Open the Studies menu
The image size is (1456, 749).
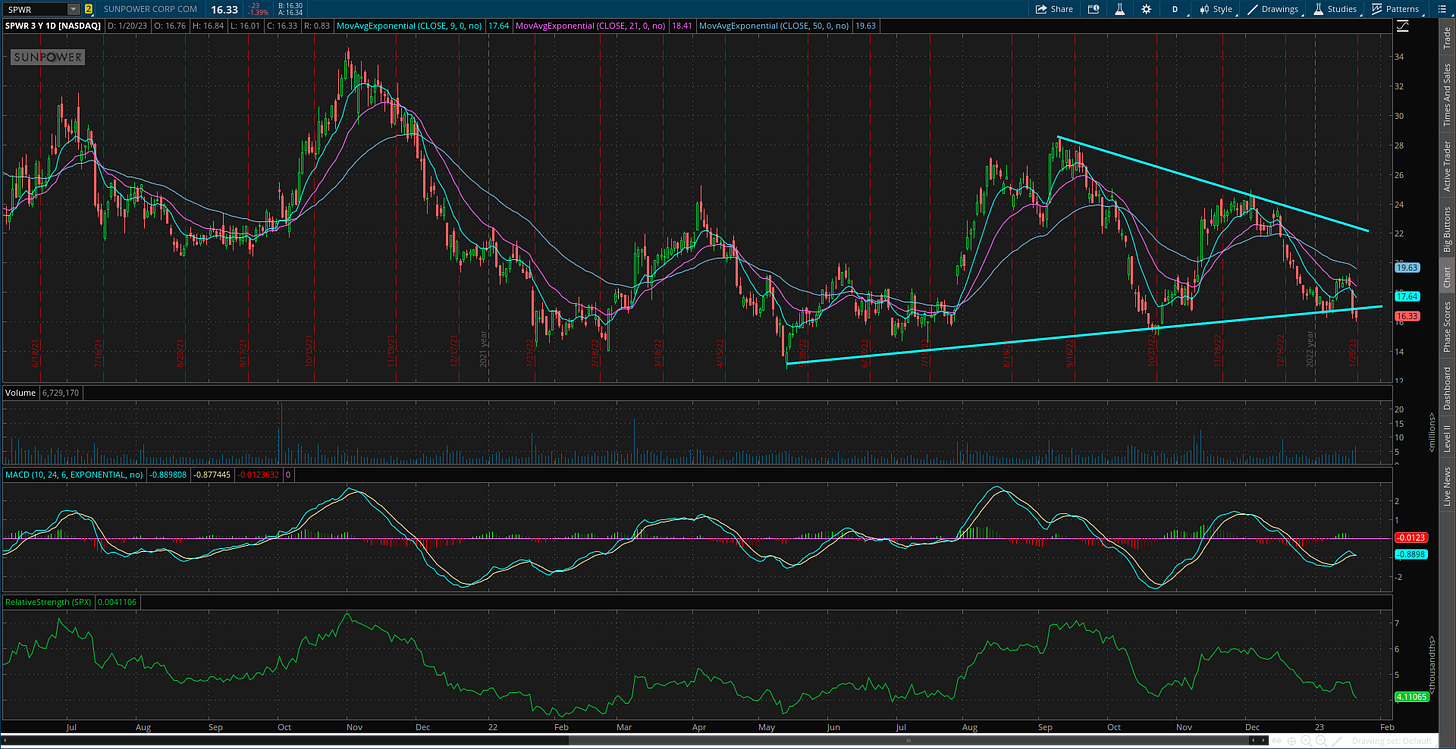[x=1335, y=9]
